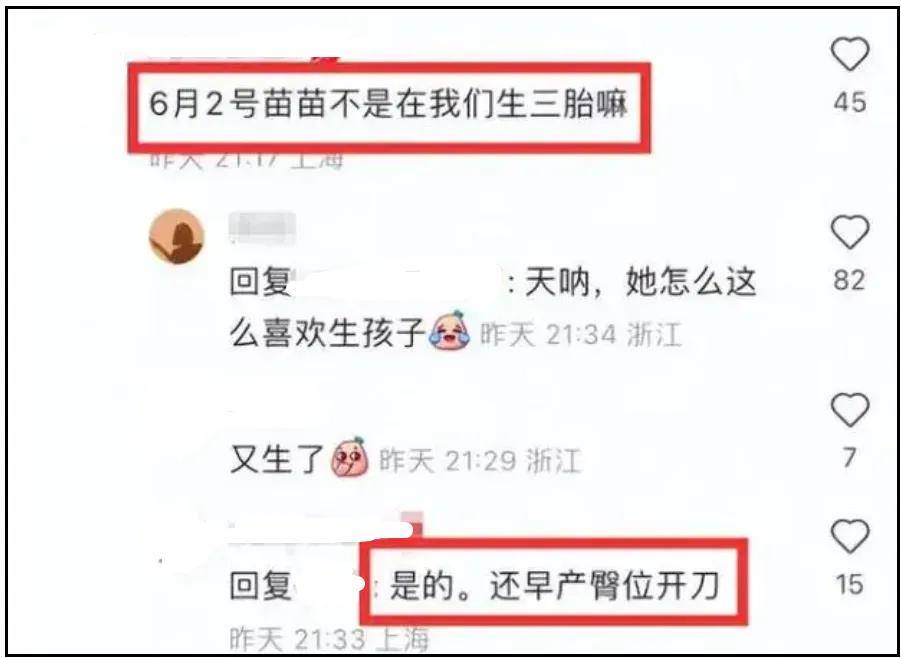This screenshot has width=901, height=658.
Task: Select the comment "6月2号苗苗不是在我们生三胎嘛"
Action: click(x=388, y=106)
